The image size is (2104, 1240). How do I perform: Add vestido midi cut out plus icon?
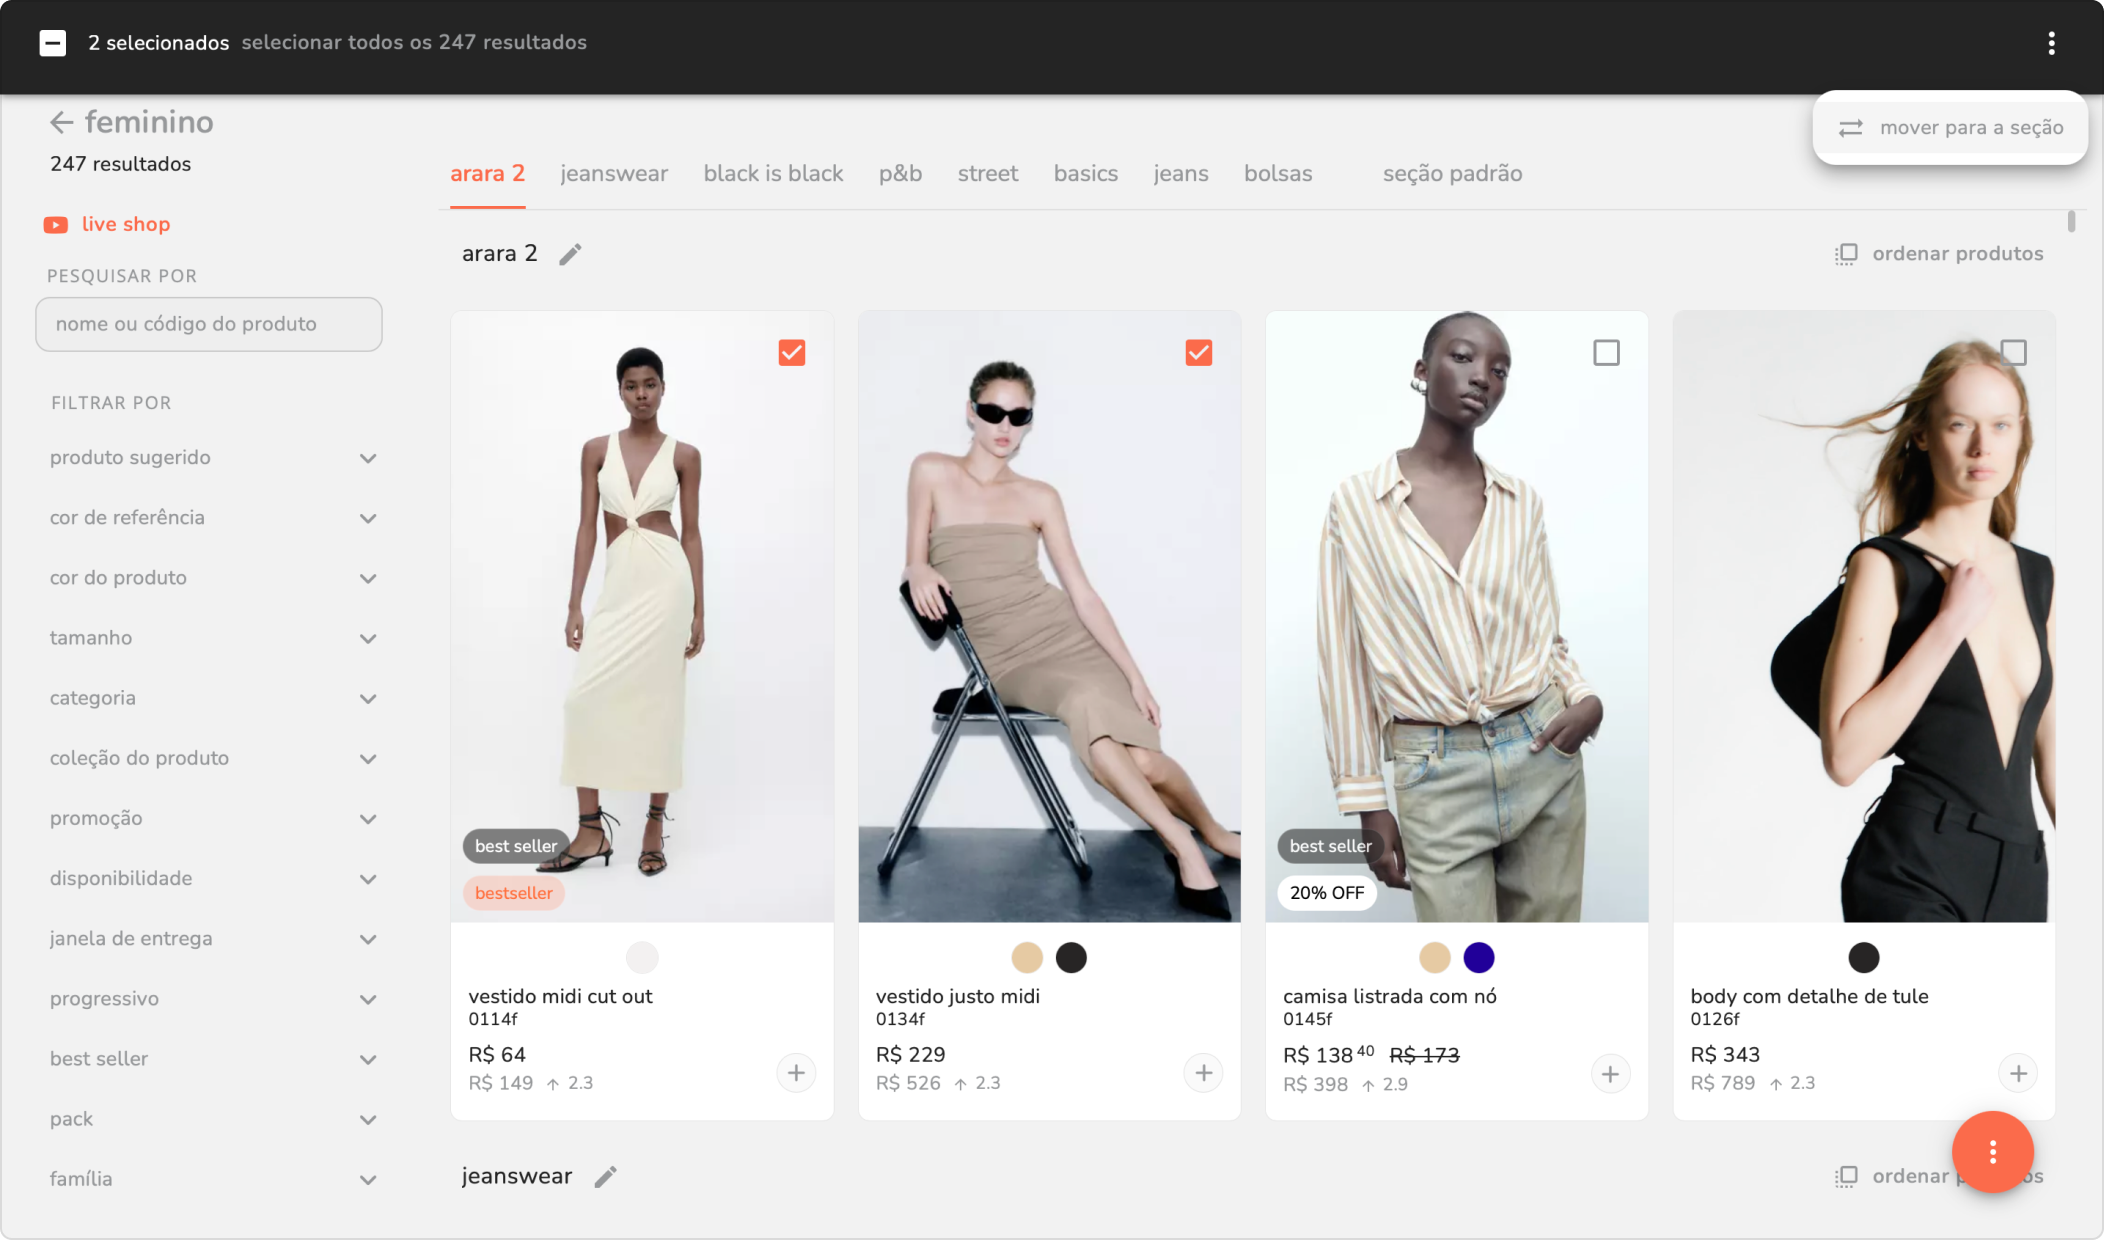[796, 1073]
